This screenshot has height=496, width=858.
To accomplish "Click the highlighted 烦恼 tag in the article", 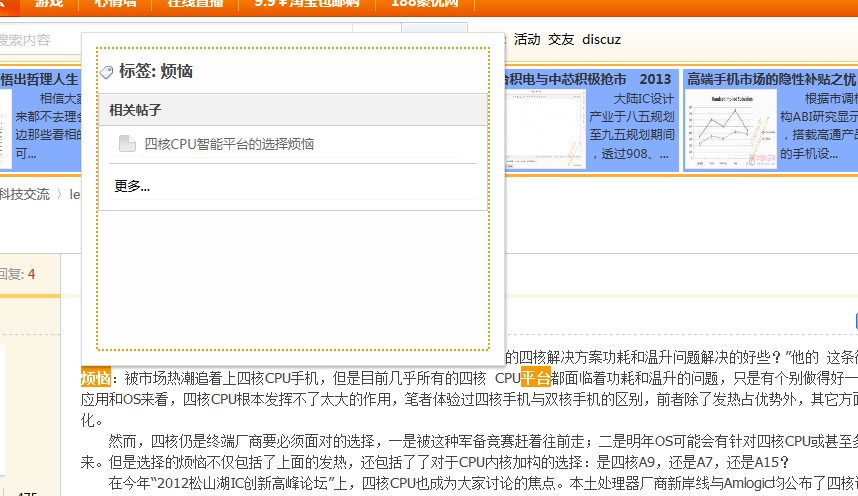I will click(96, 378).
